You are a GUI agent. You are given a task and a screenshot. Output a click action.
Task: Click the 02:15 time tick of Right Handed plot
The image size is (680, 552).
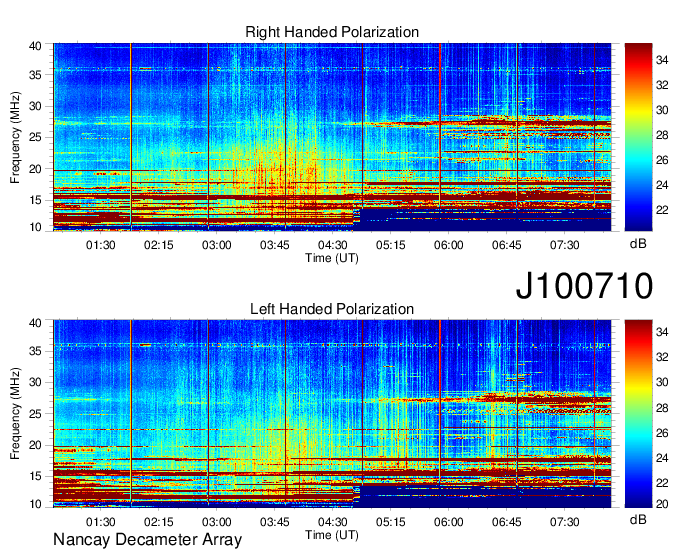pos(159,245)
